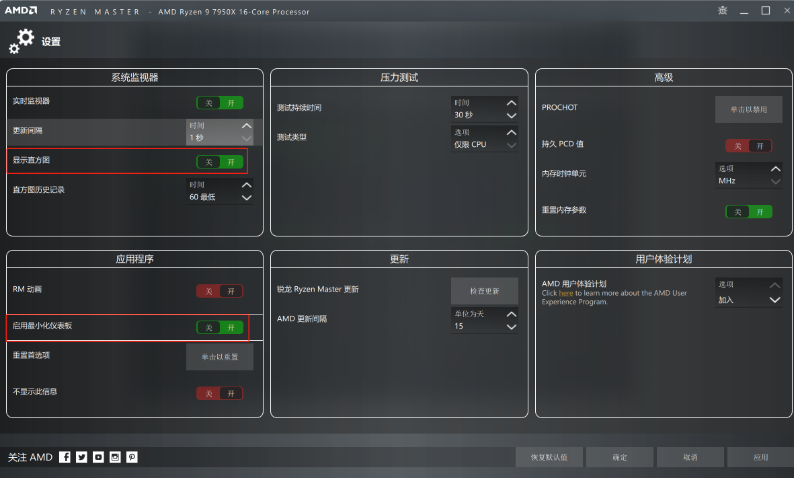
Task: Click the 取消 button
Action: pos(690,457)
